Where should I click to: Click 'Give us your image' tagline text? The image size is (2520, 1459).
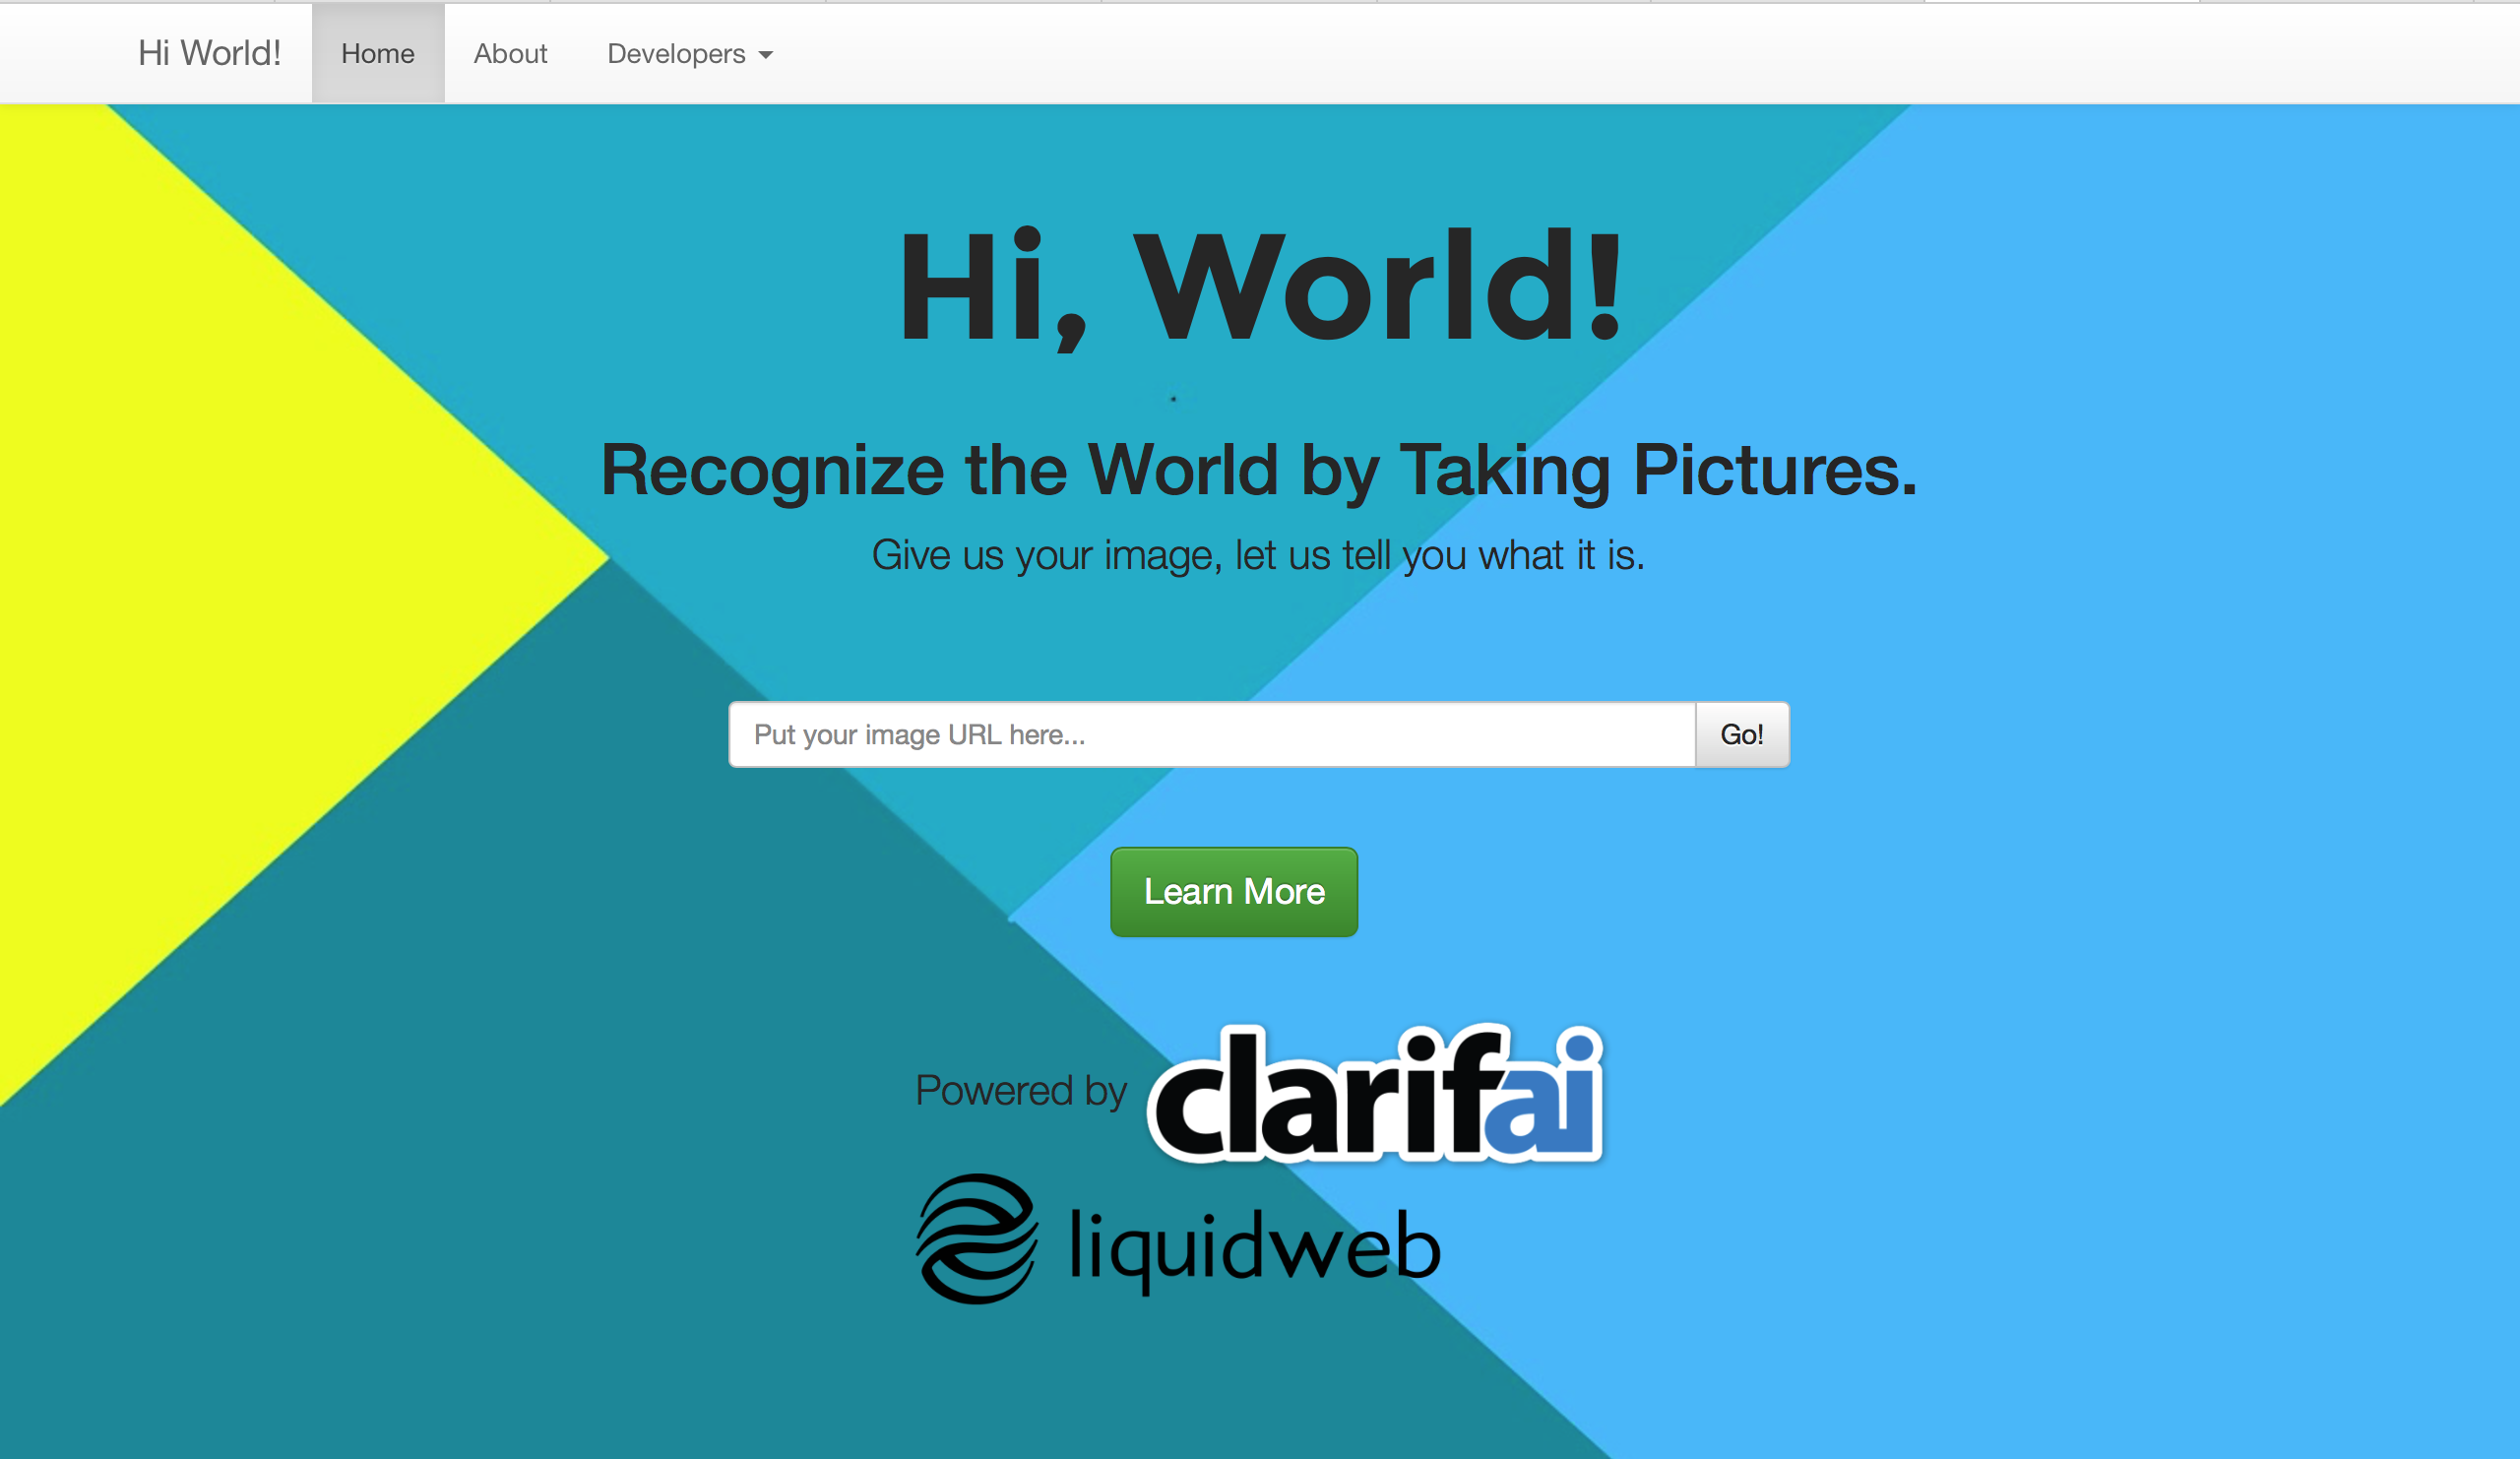1258,555
